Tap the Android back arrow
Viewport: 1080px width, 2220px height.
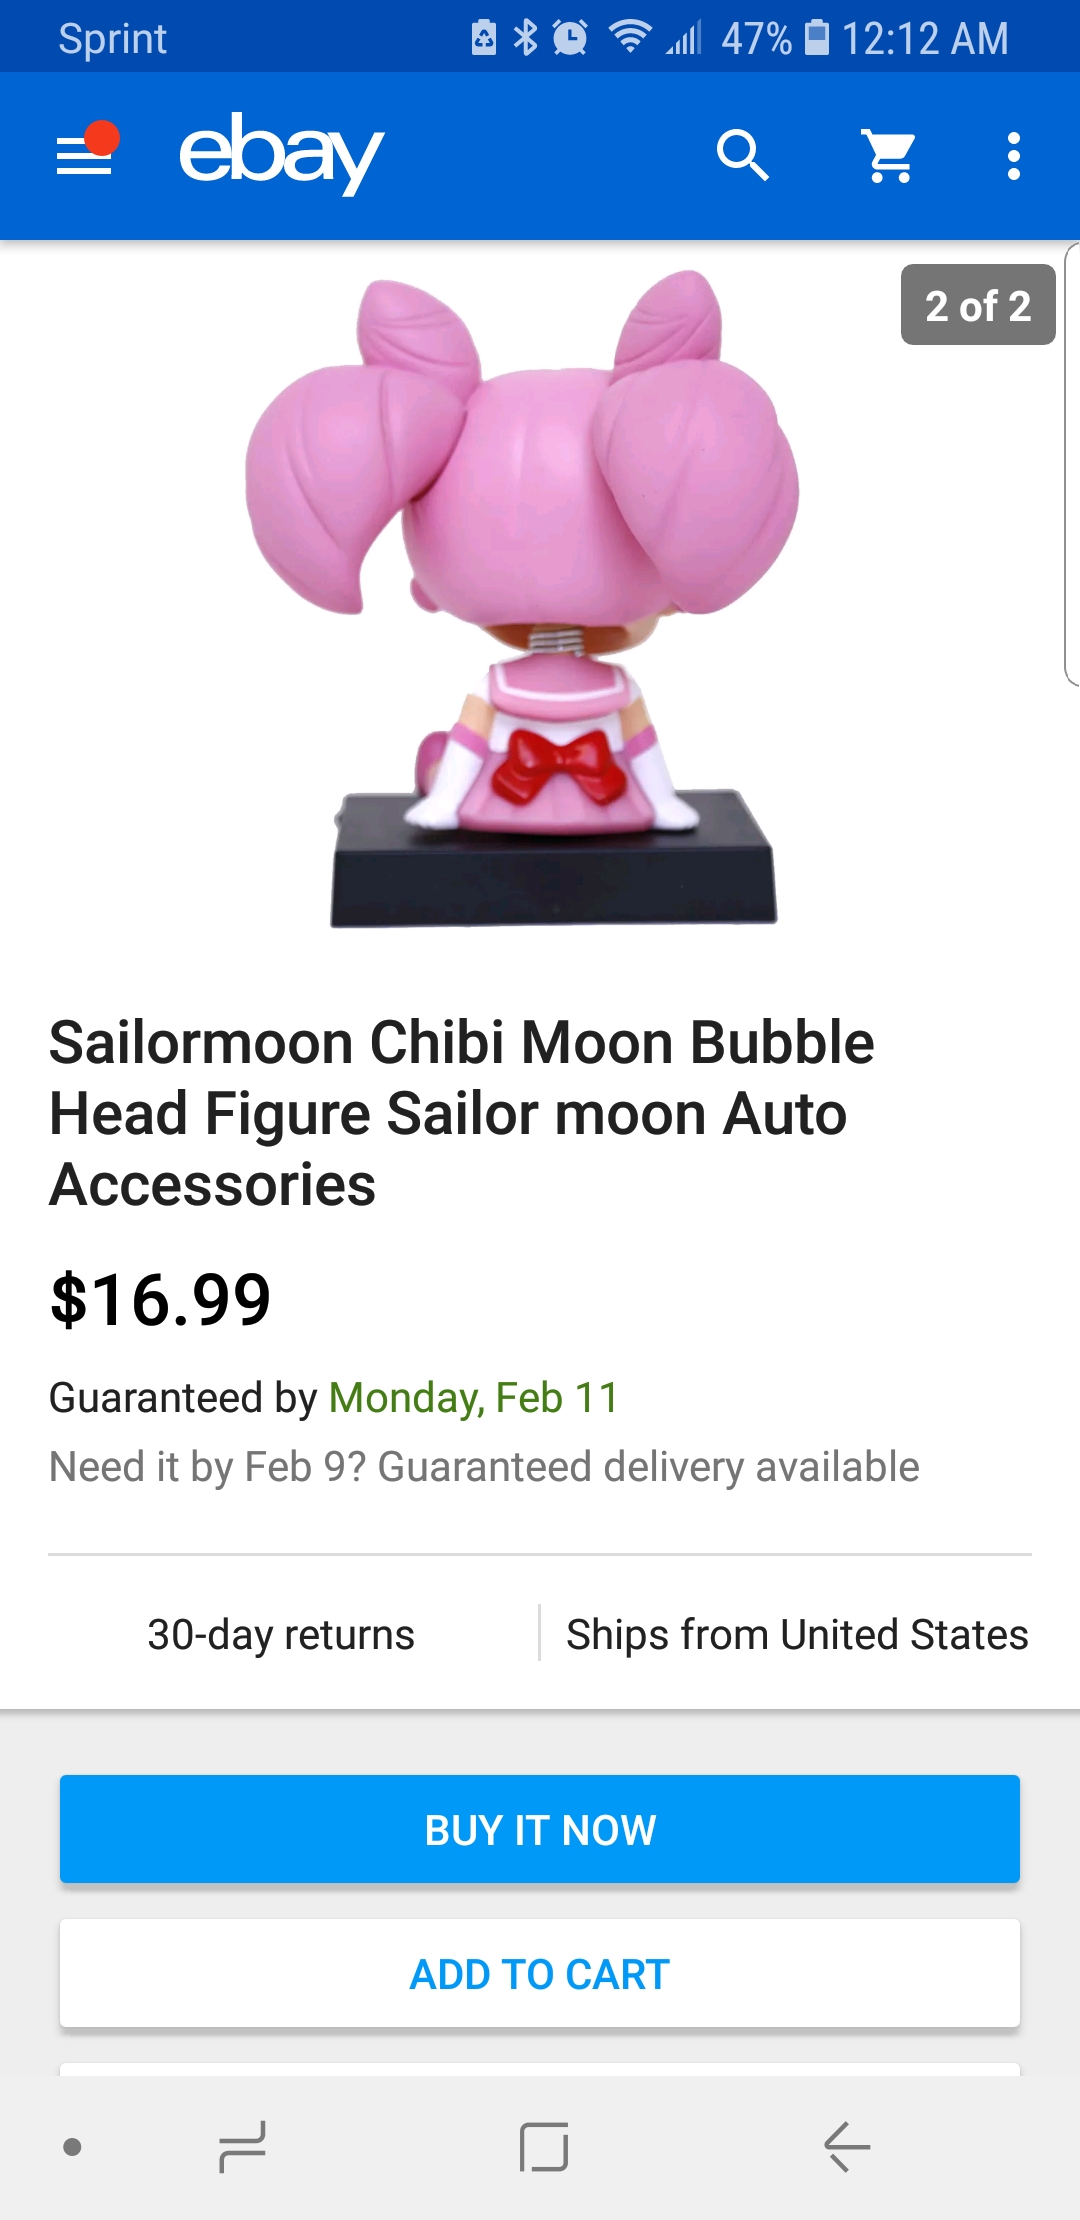(x=847, y=2146)
